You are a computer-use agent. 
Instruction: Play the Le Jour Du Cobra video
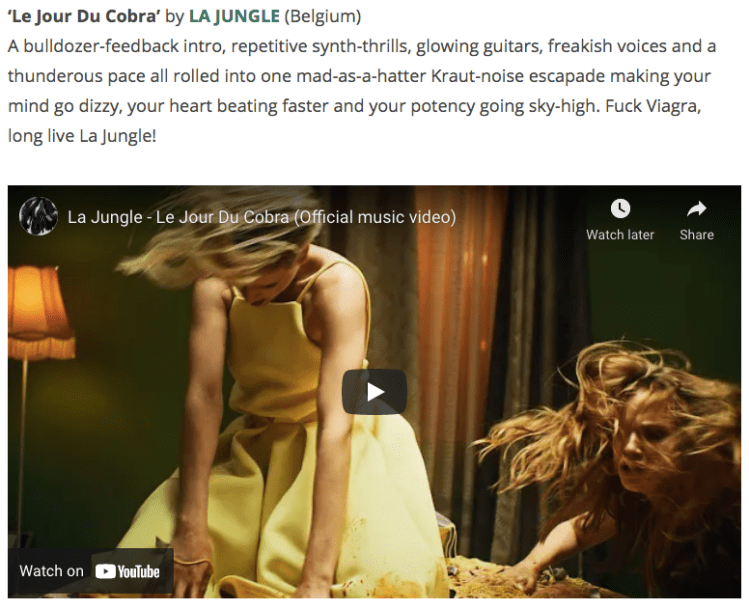(x=374, y=392)
